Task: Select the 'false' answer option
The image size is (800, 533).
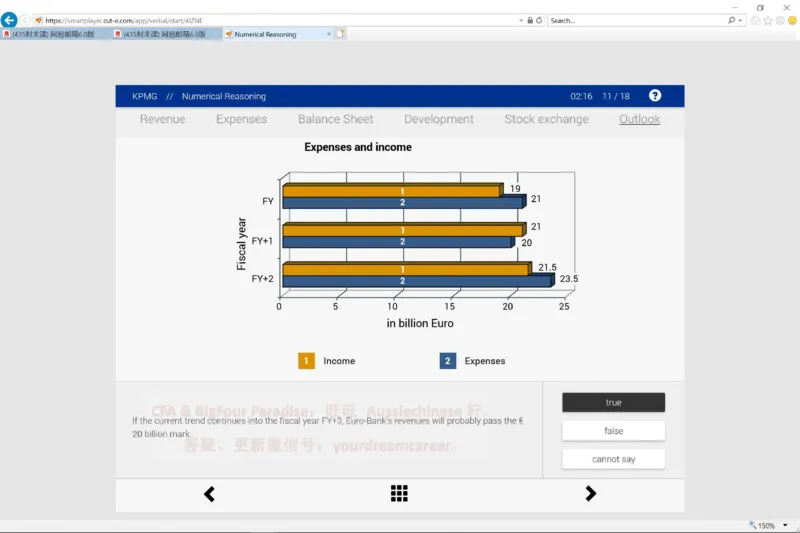Action: point(613,431)
